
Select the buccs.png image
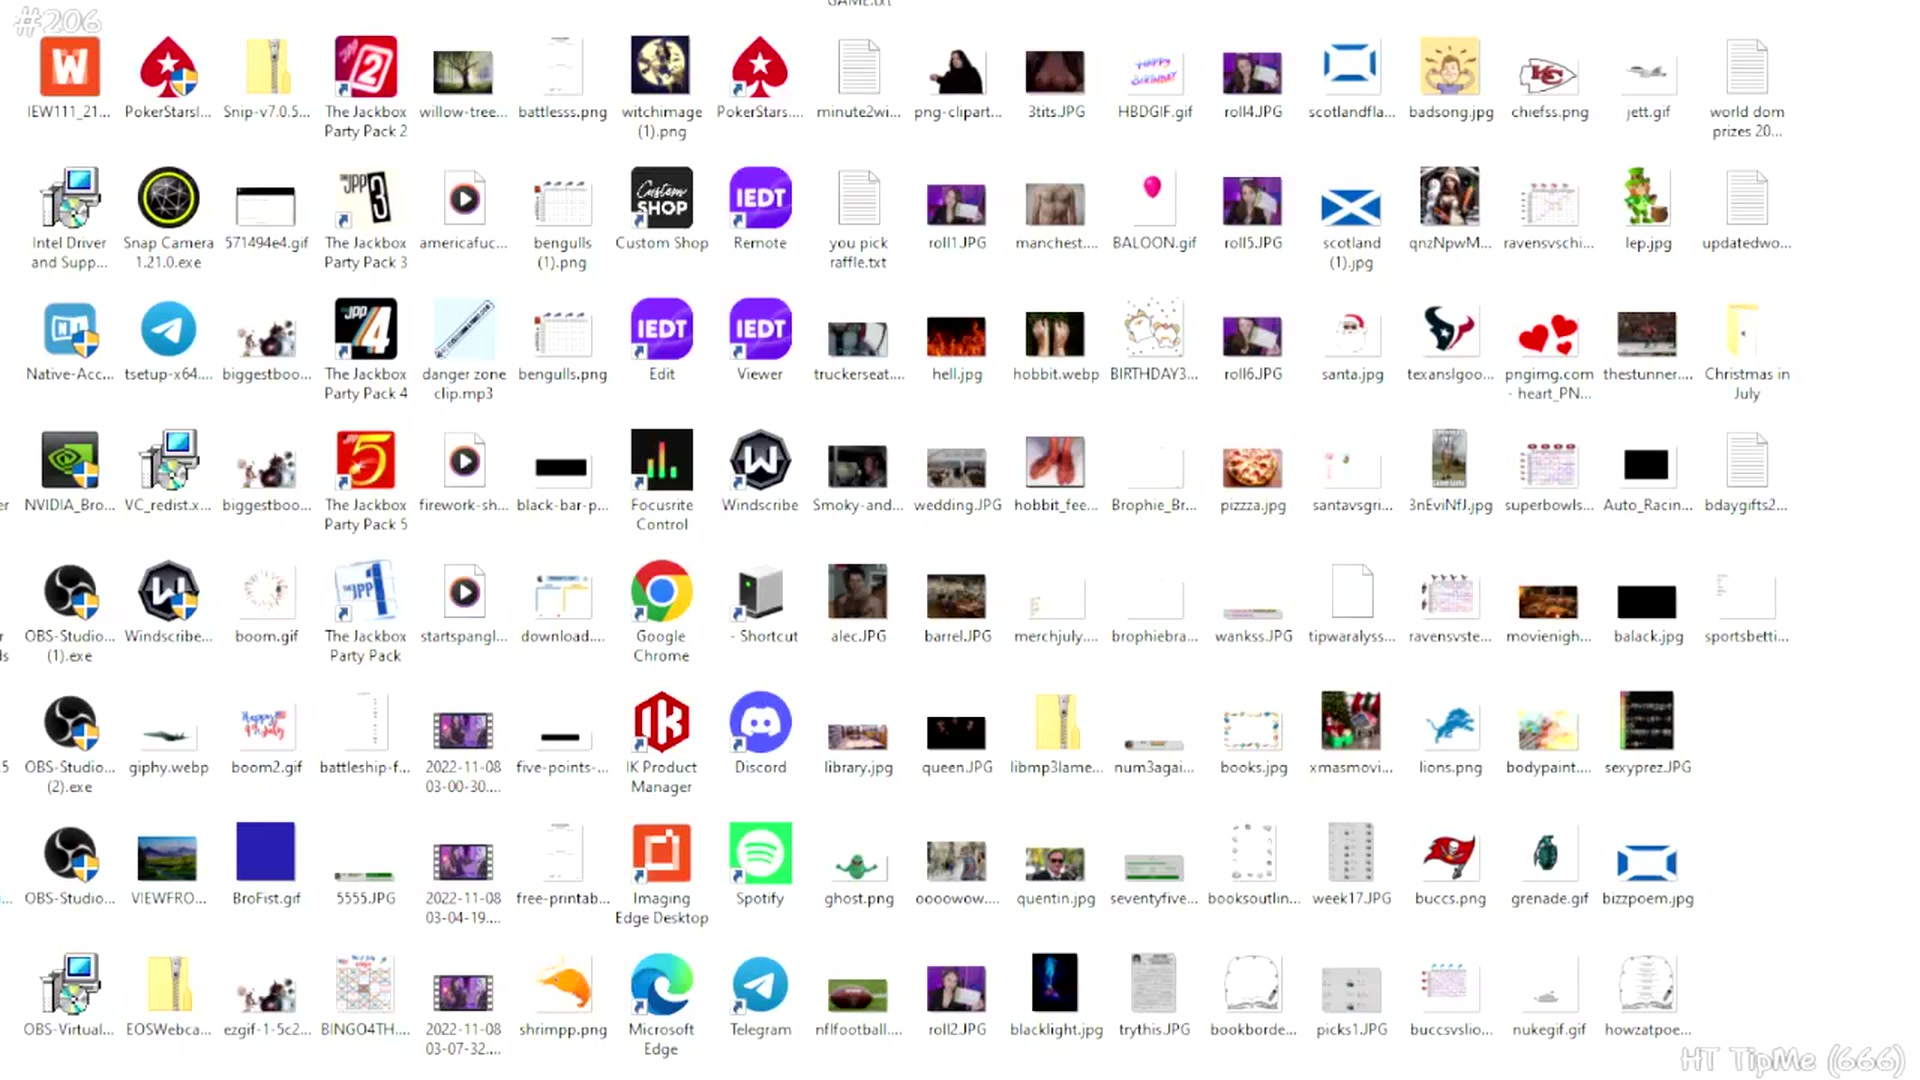click(1450, 856)
